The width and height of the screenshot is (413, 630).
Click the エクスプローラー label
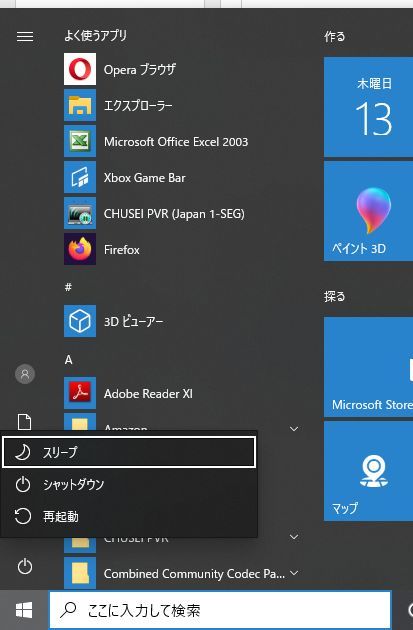coord(138,106)
